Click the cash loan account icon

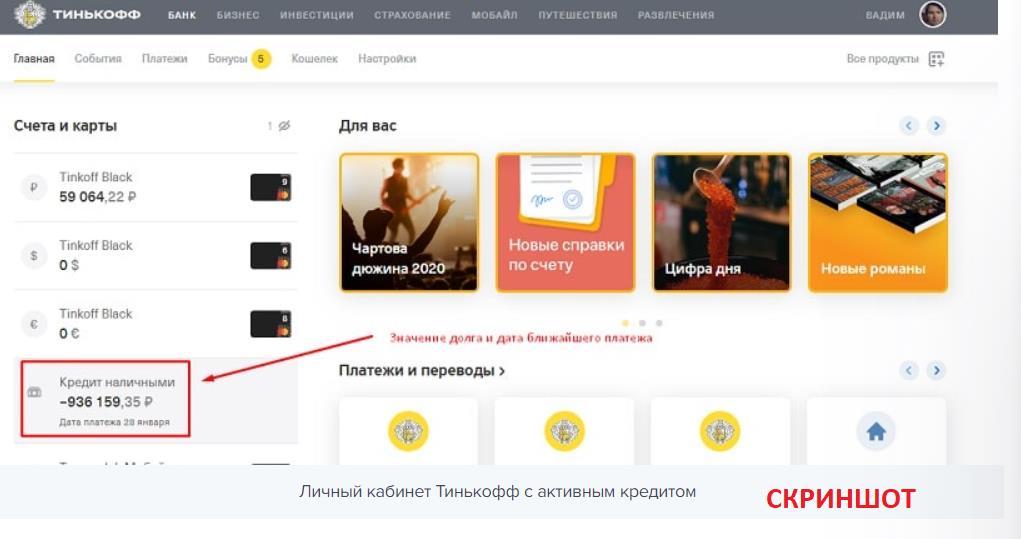pyautogui.click(x=34, y=392)
